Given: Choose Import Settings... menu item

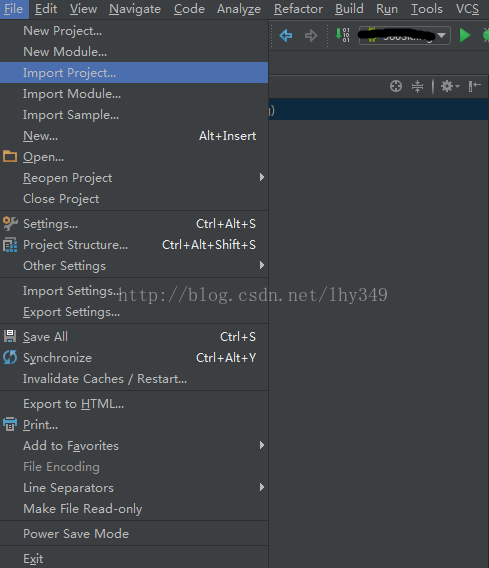Looking at the screenshot, I should (134, 291).
